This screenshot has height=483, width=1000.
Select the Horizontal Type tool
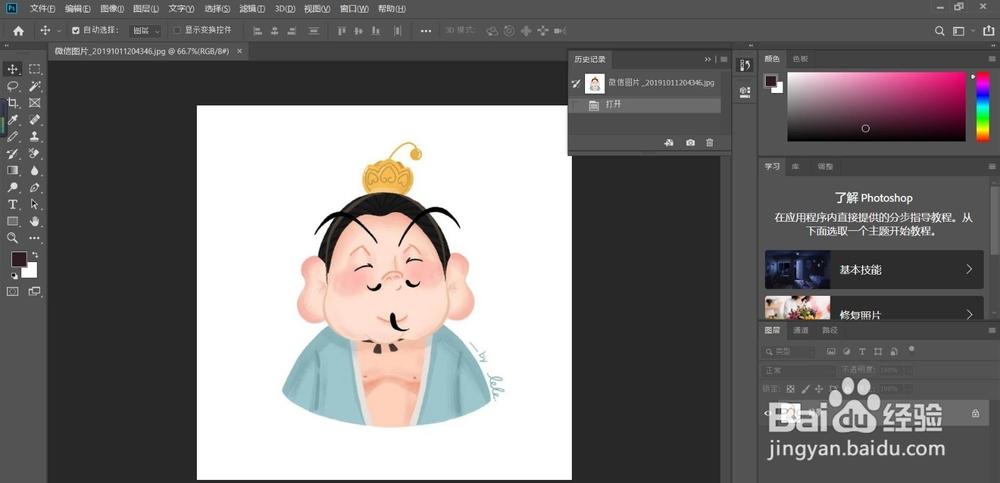click(13, 204)
